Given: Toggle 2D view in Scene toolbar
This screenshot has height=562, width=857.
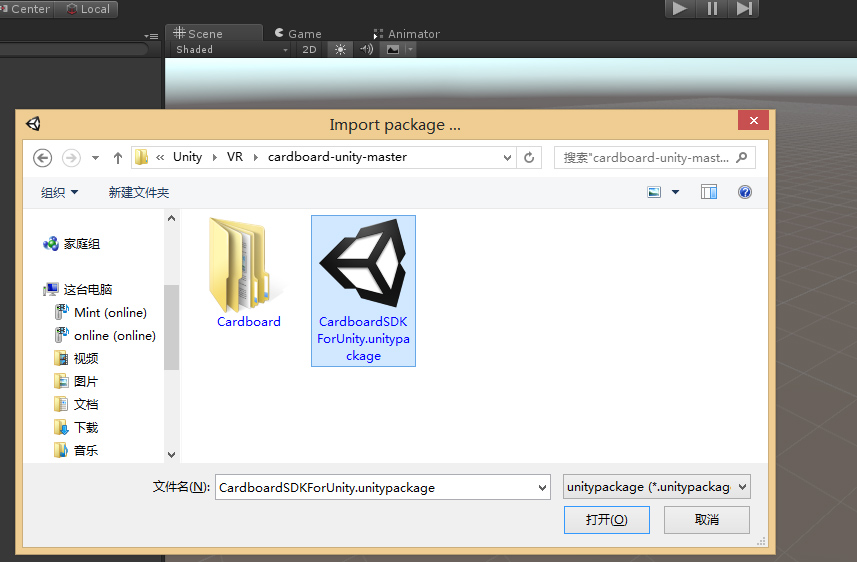Looking at the screenshot, I should coord(309,49).
